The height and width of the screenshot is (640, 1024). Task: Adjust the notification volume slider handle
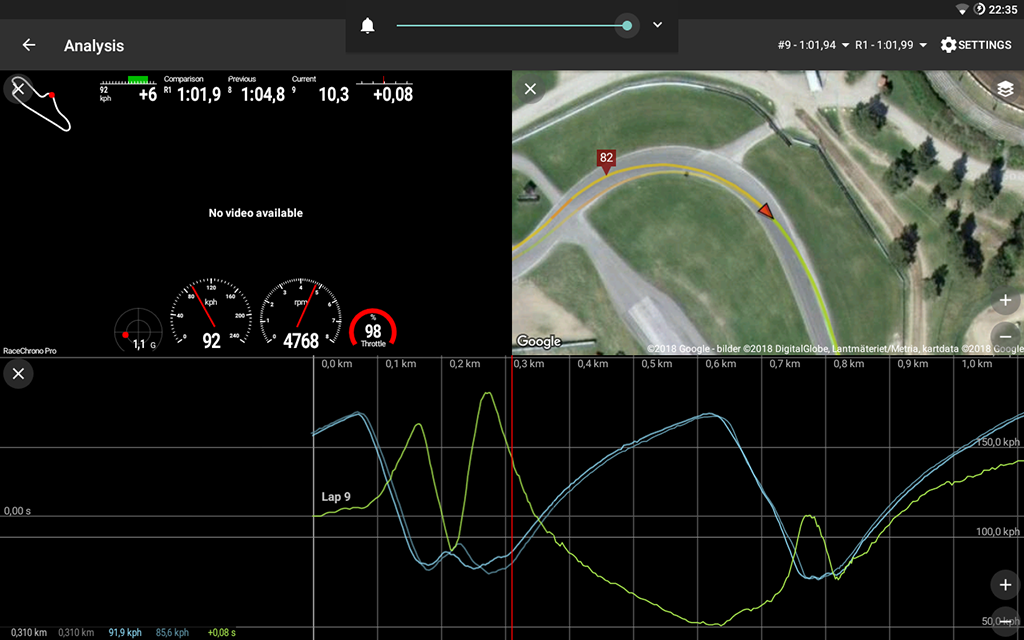point(627,25)
